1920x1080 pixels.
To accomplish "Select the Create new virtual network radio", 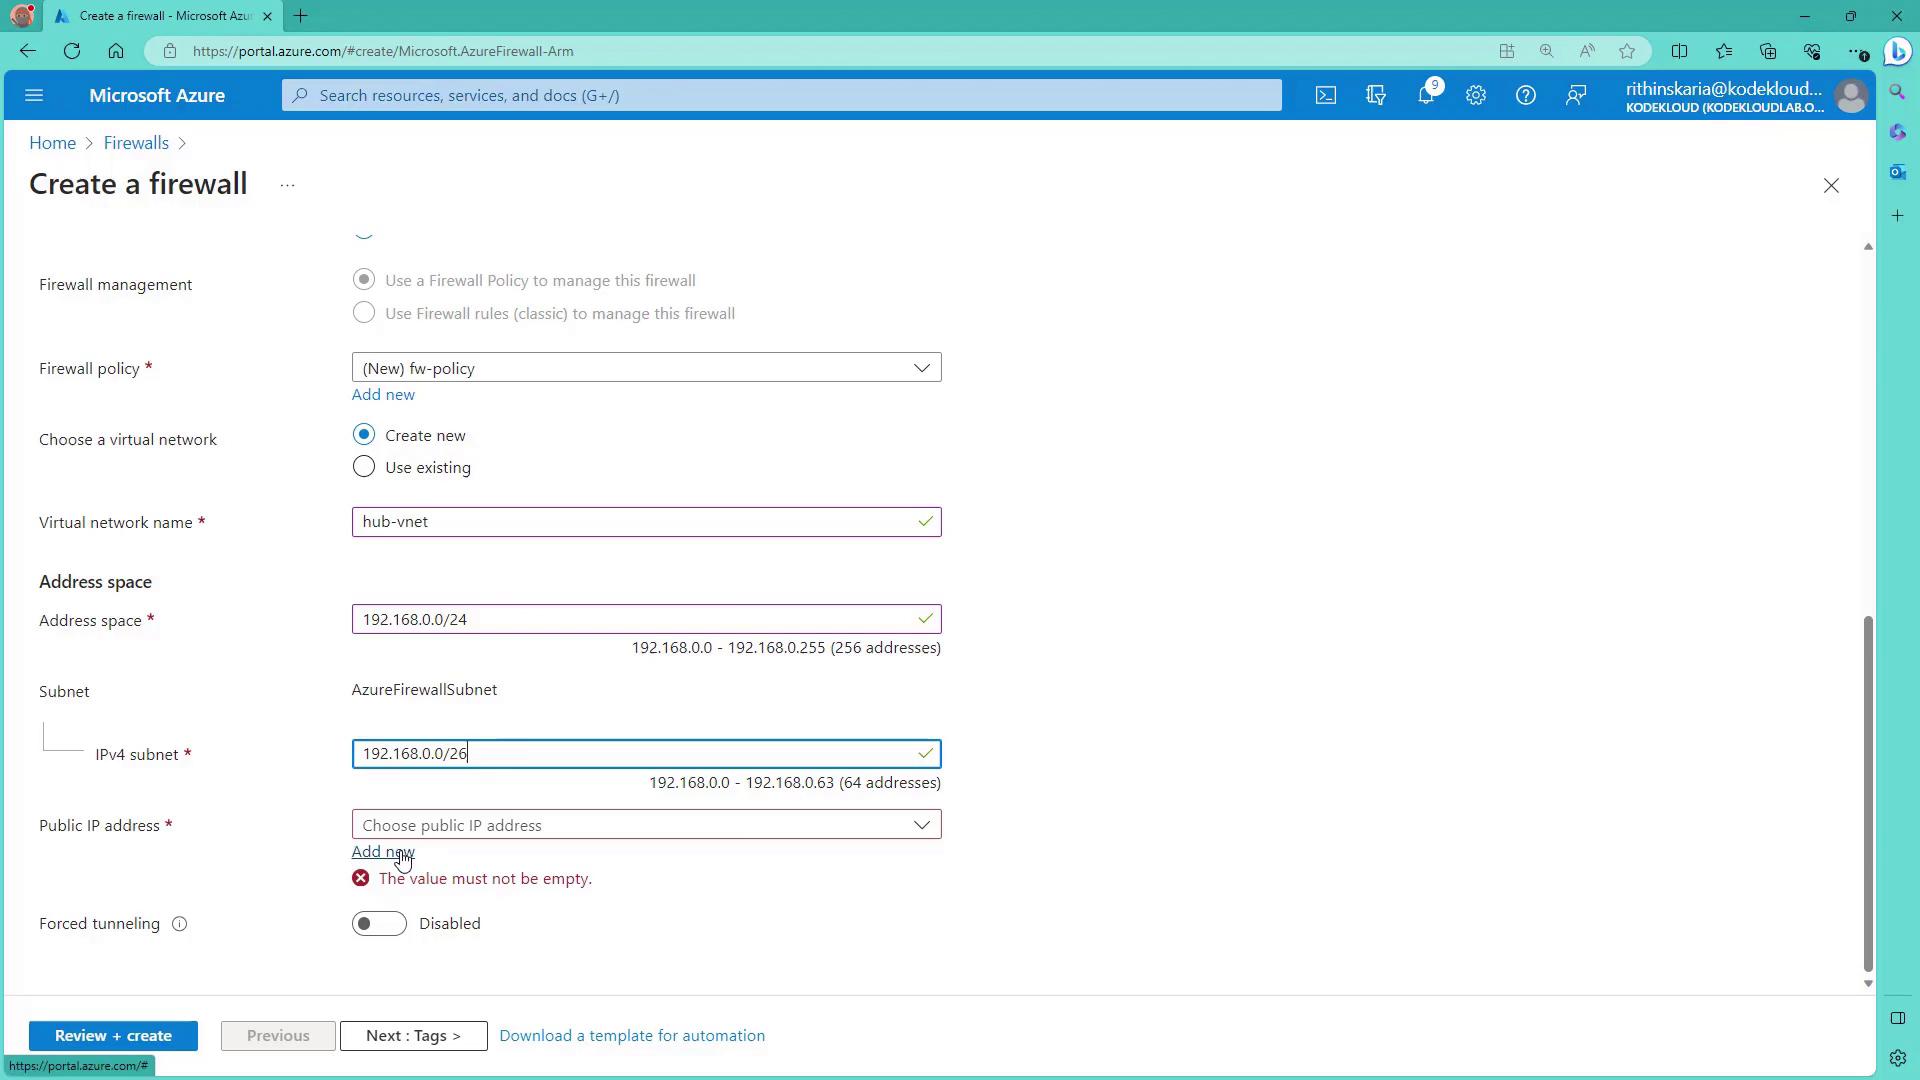I will 364,435.
